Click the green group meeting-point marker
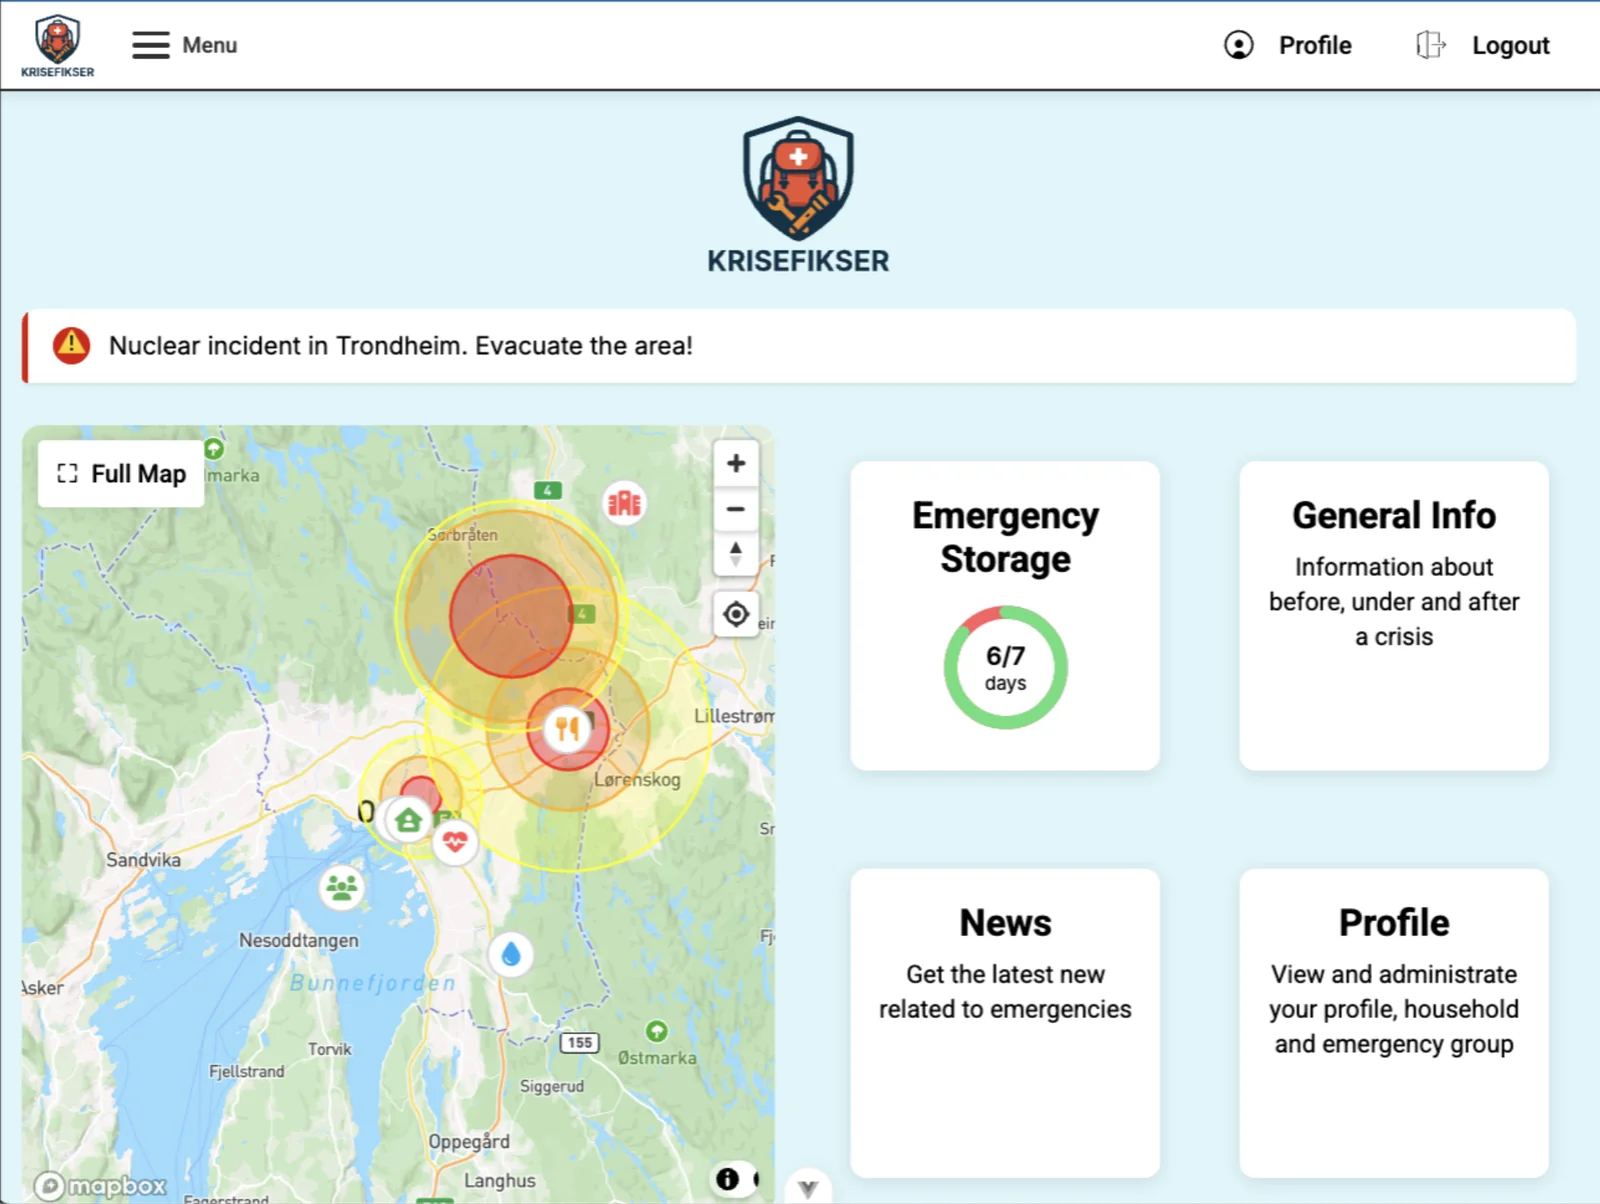Viewport: 1600px width, 1204px height. pyautogui.click(x=342, y=887)
